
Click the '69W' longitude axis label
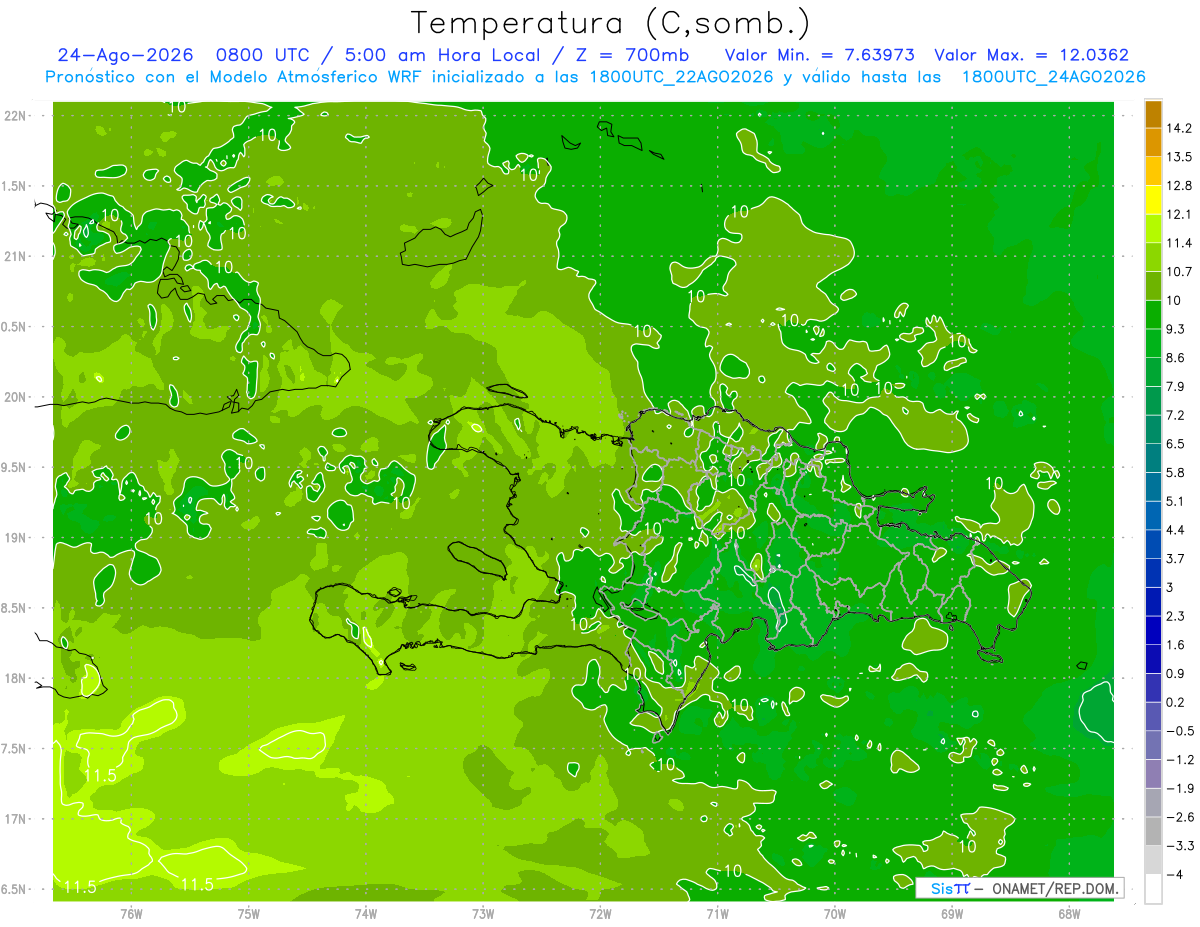pos(952,914)
